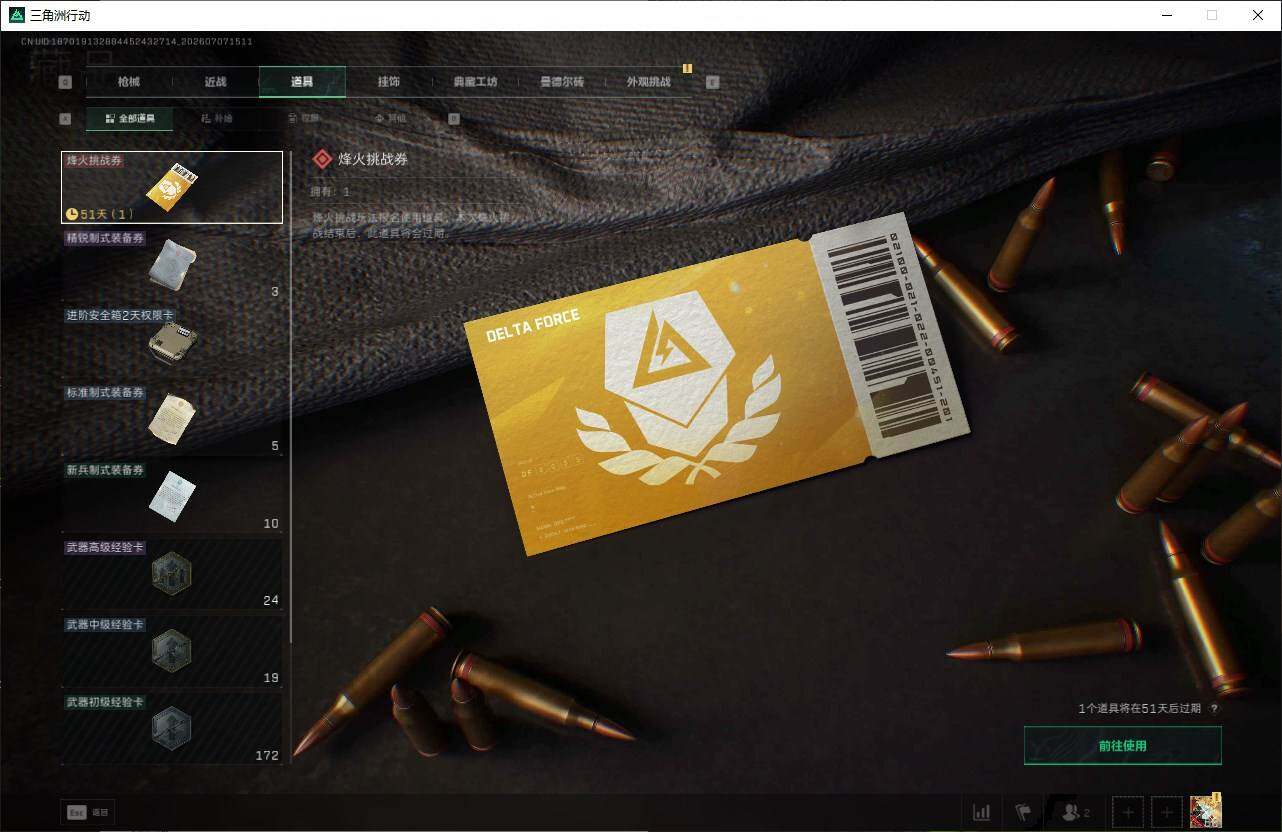Image resolution: width=1282 pixels, height=832 pixels.
Task: Open the stats bar-chart icon
Action: coord(982,813)
